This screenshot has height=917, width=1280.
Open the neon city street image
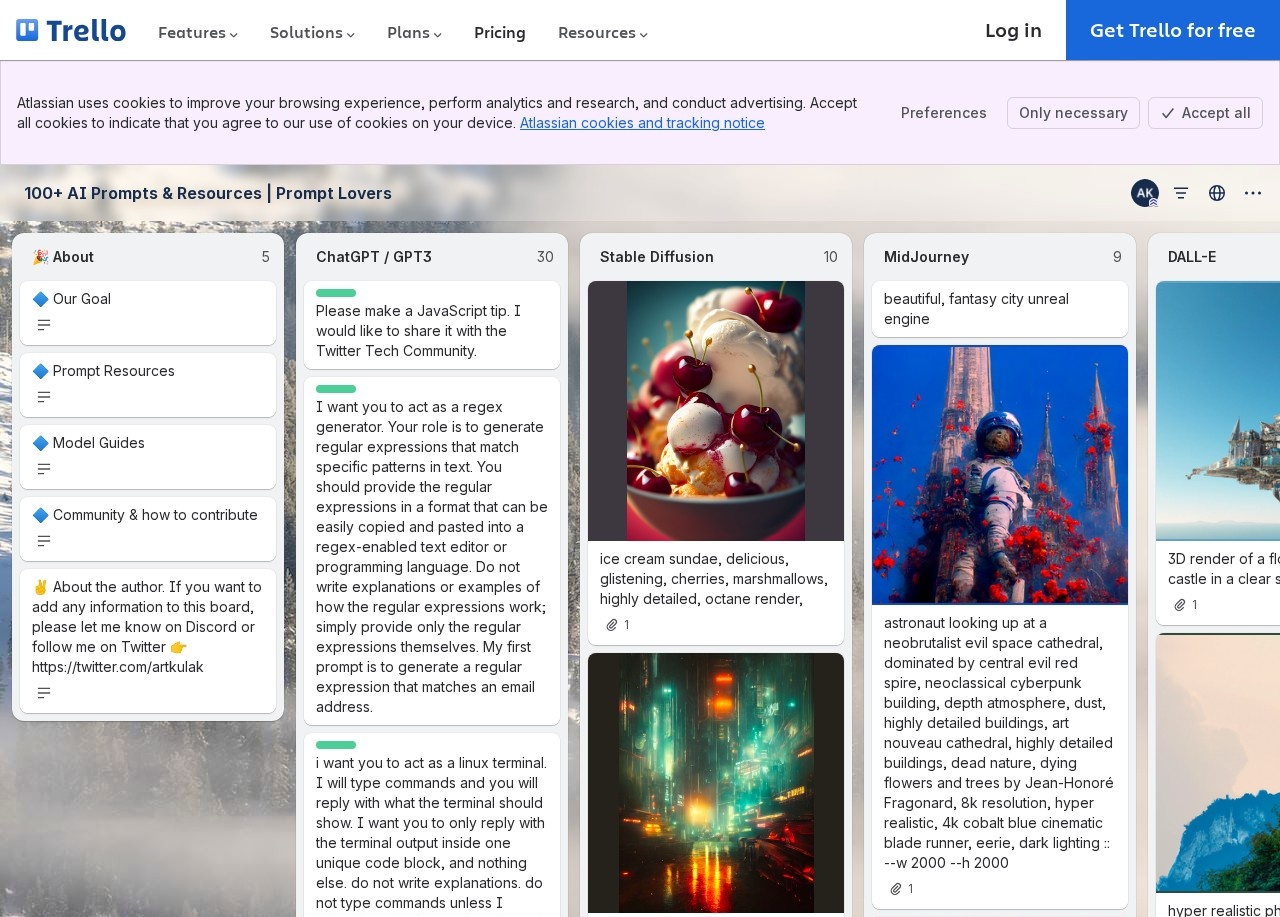click(x=716, y=783)
